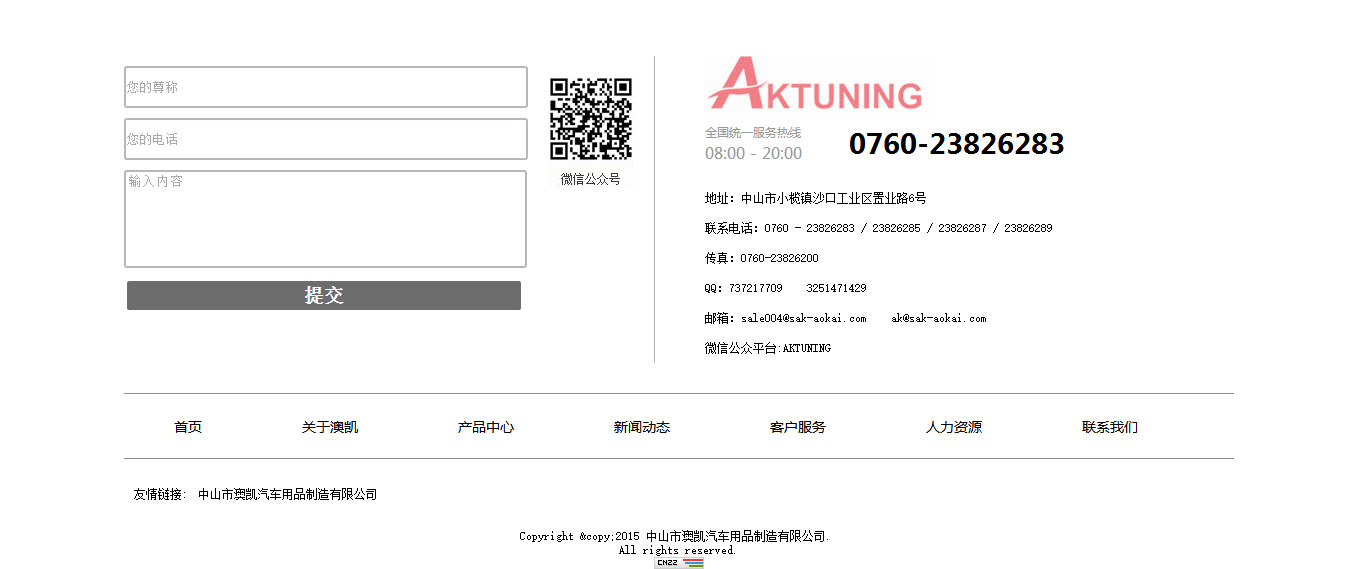Open the company link beside 友情链接
This screenshot has height=569, width=1358.
pos(287,494)
